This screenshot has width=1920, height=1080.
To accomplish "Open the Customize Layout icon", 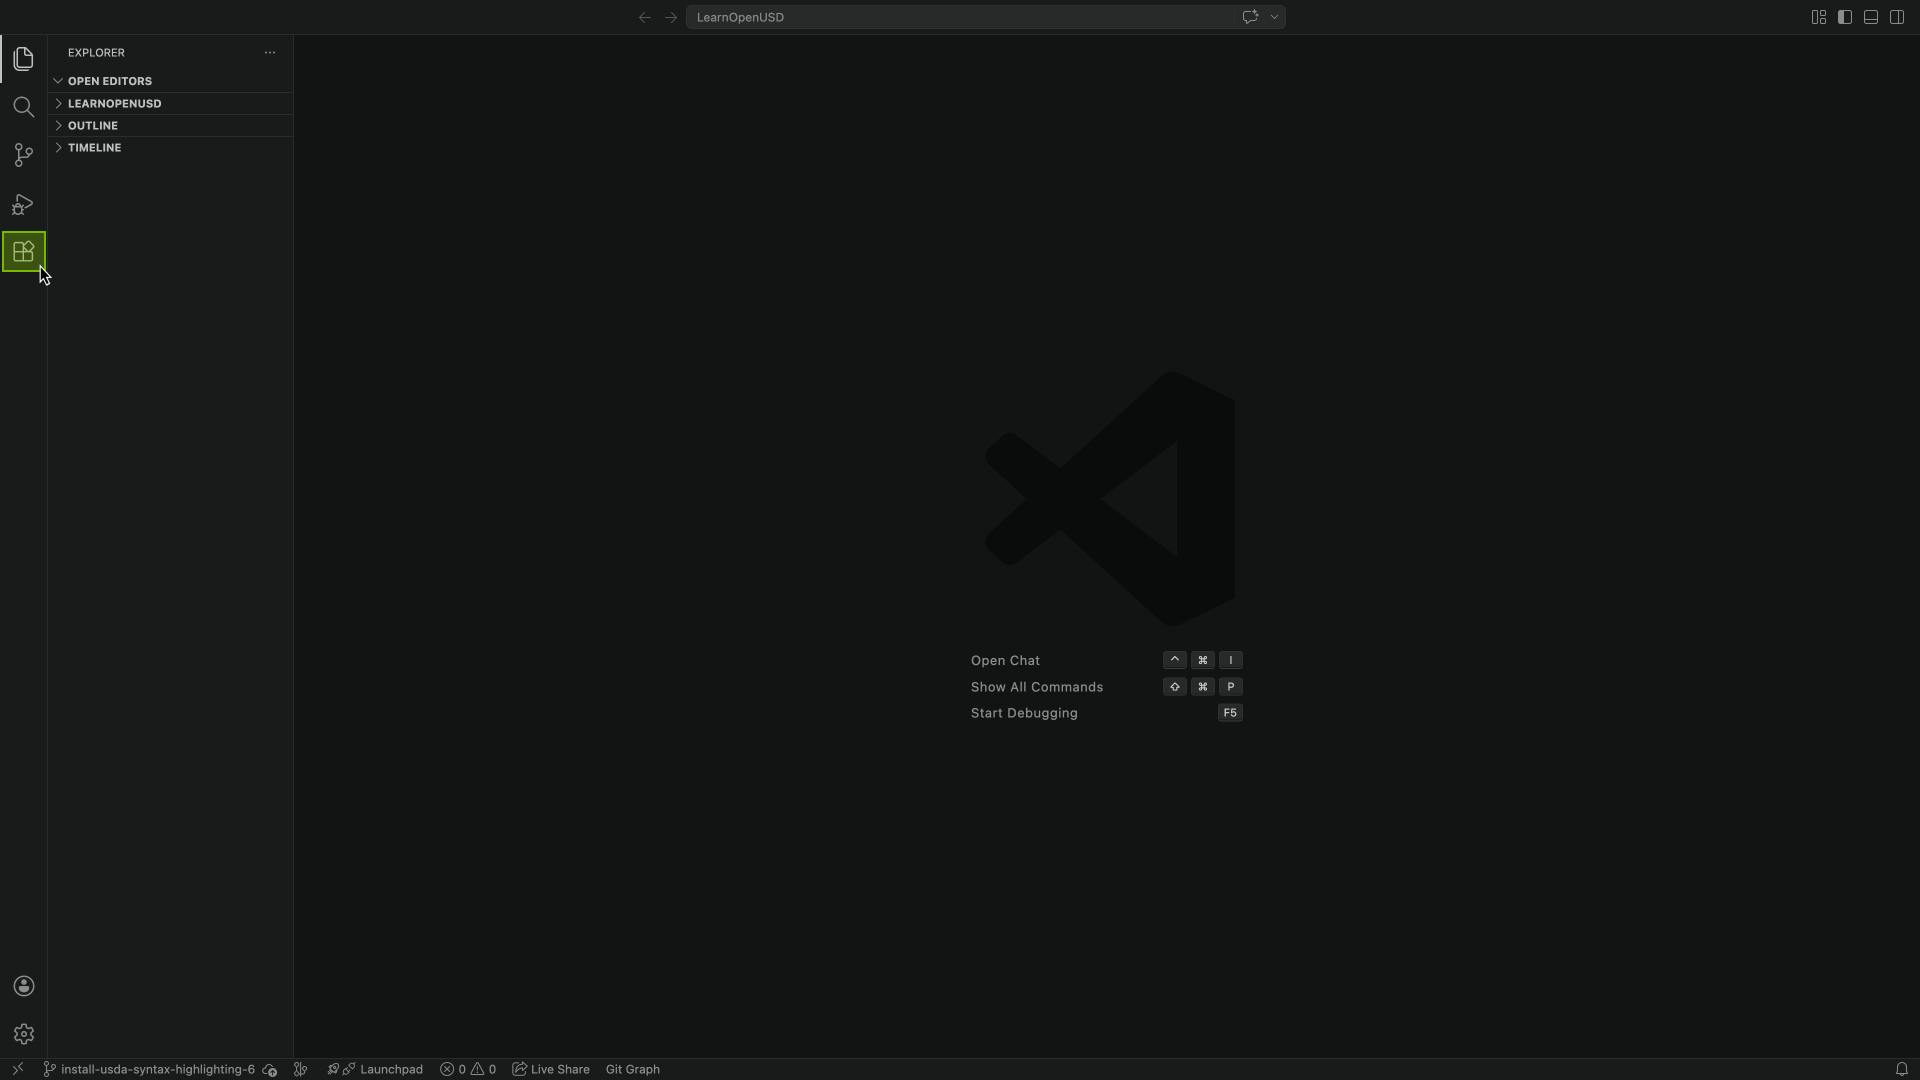I will pyautogui.click(x=1819, y=17).
